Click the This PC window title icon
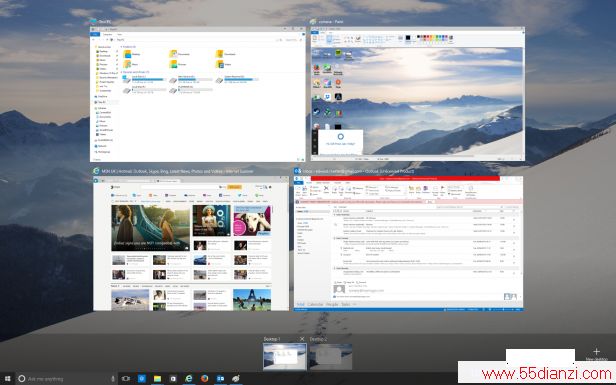This screenshot has width=616, height=385. pos(94,22)
